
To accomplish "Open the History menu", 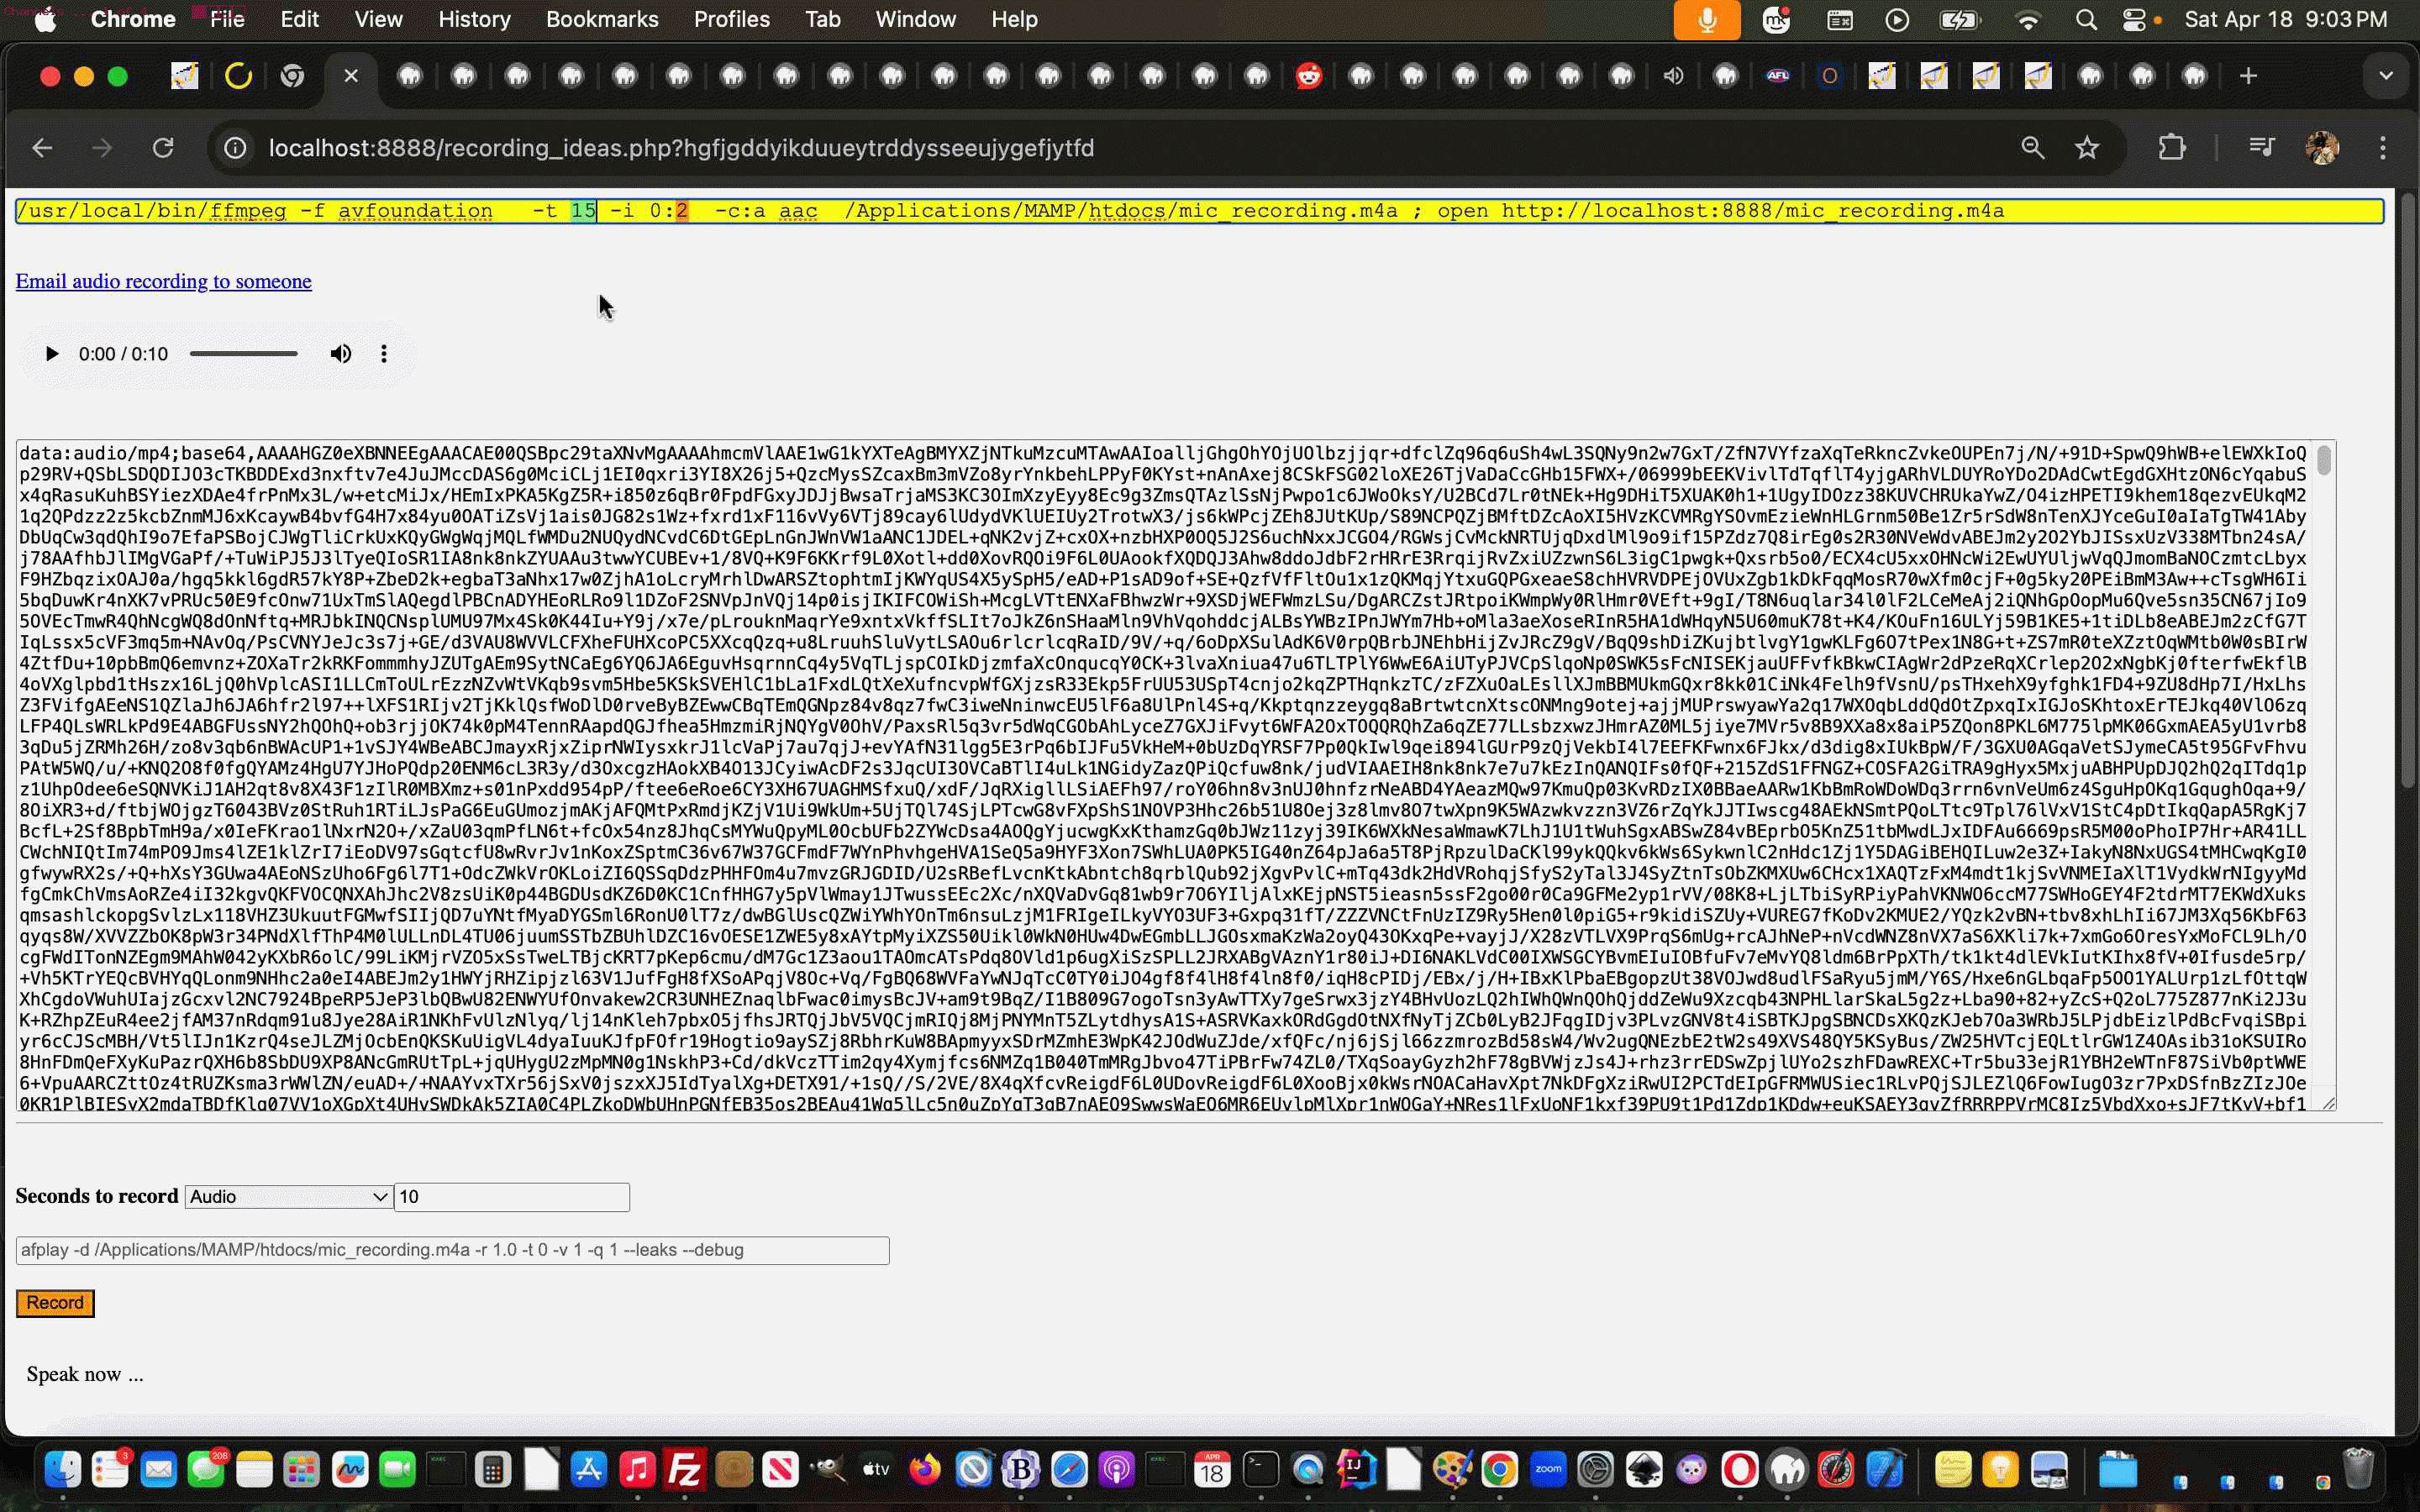I will 474,19.
